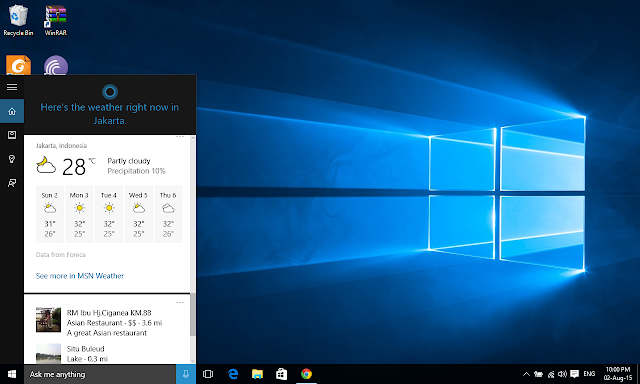The height and width of the screenshot is (384, 640).
Task: Click the Partly cloudy condition text
Action: tap(129, 161)
